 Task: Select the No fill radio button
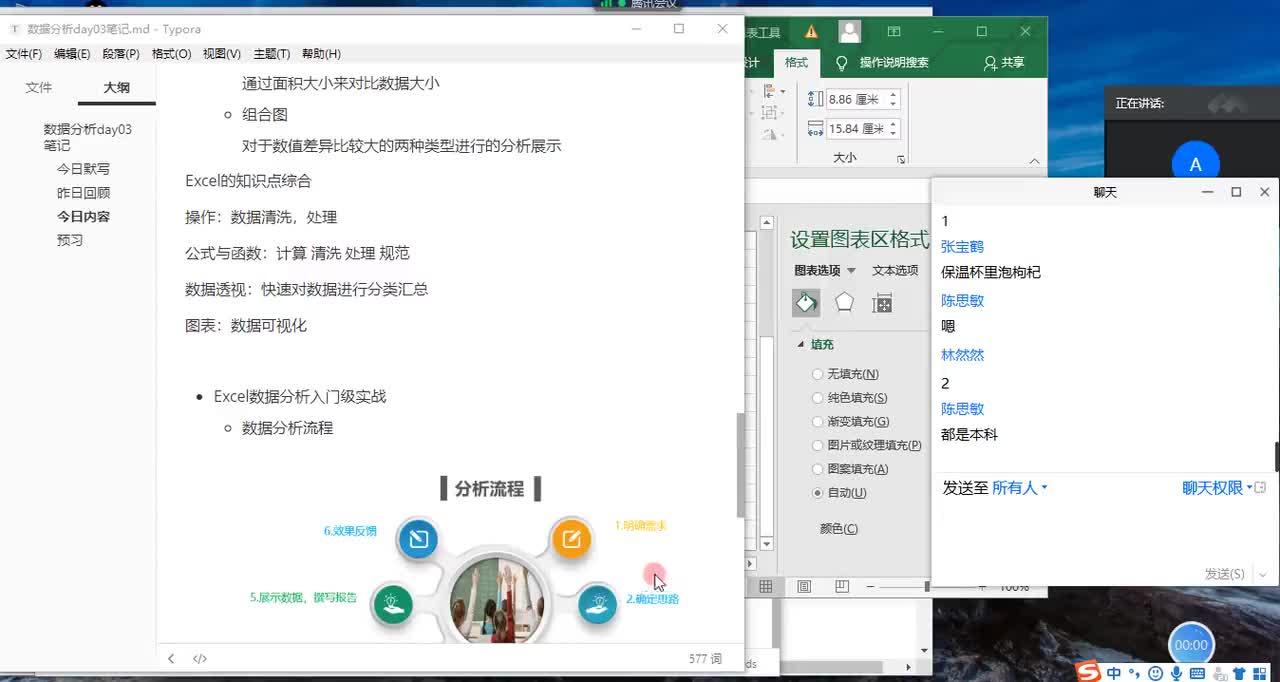point(818,374)
